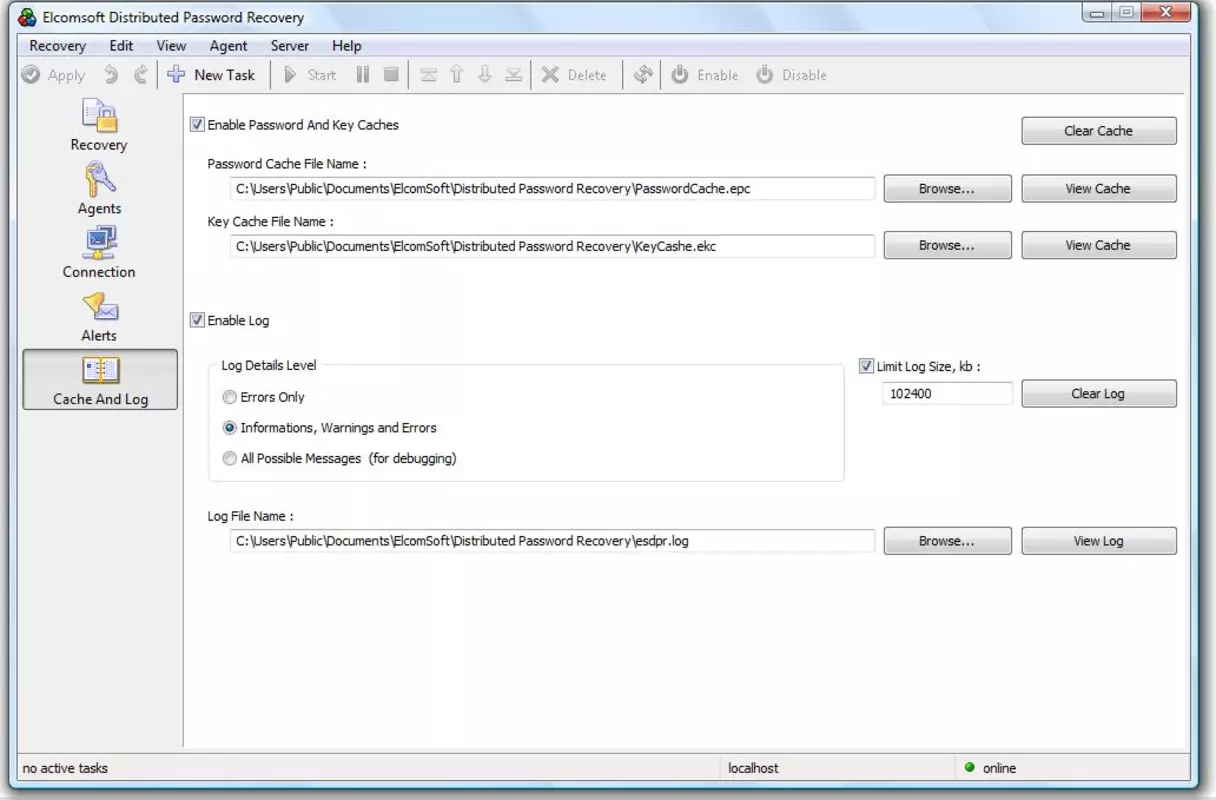Image resolution: width=1216 pixels, height=800 pixels.
Task: Move task to top icon
Action: click(428, 75)
